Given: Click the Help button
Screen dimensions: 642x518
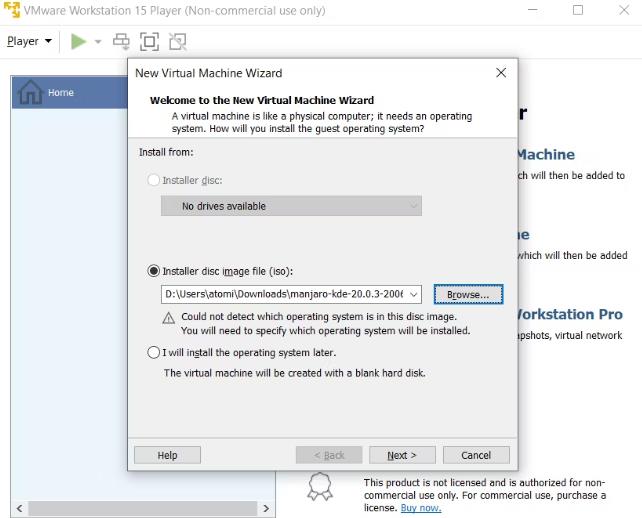Looking at the screenshot, I should (167, 455).
